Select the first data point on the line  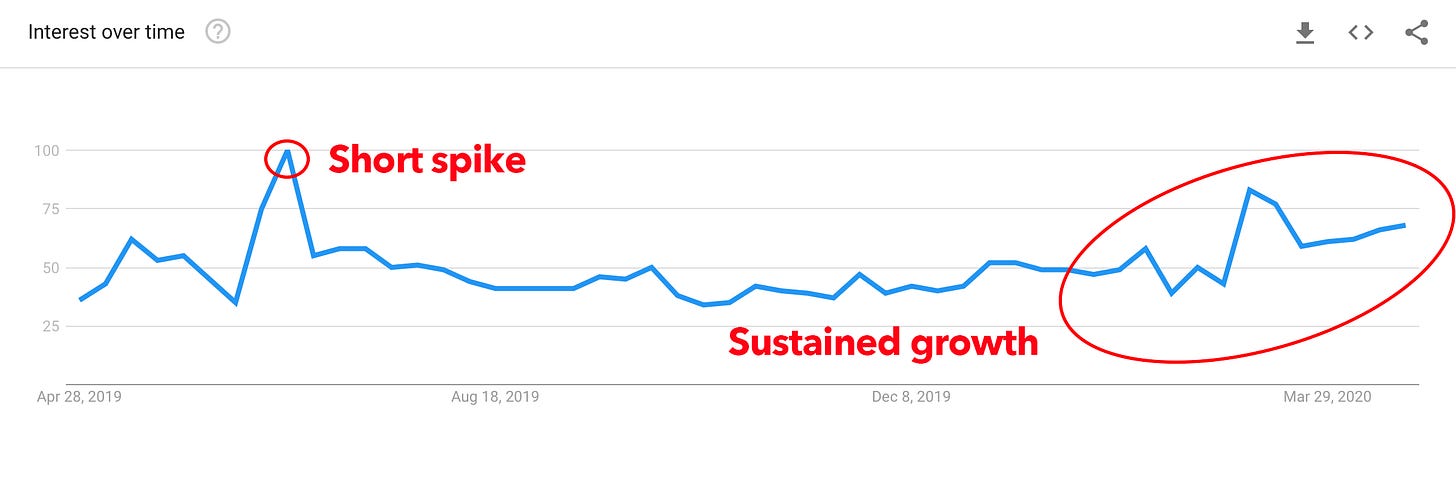click(80, 300)
